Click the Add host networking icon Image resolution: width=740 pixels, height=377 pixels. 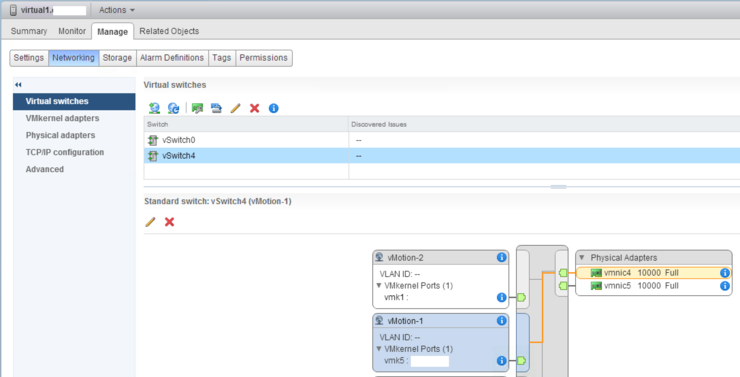click(154, 108)
